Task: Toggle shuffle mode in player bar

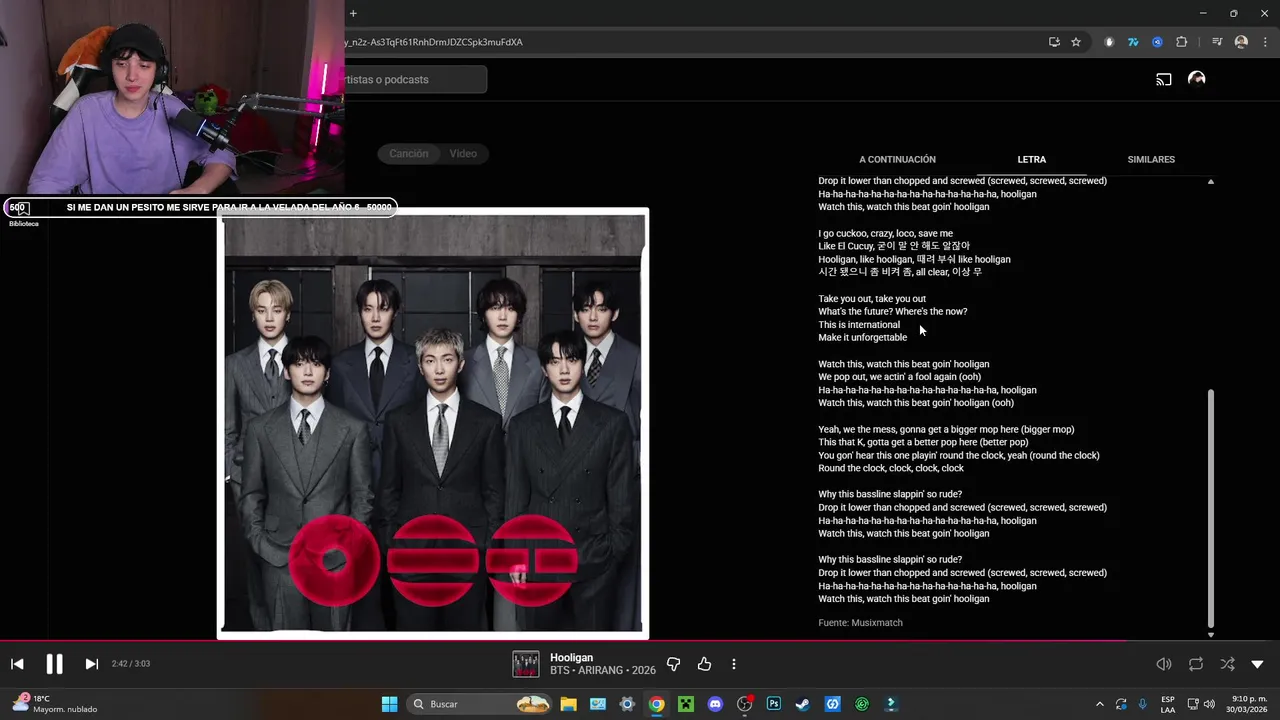Action: point(1227,664)
